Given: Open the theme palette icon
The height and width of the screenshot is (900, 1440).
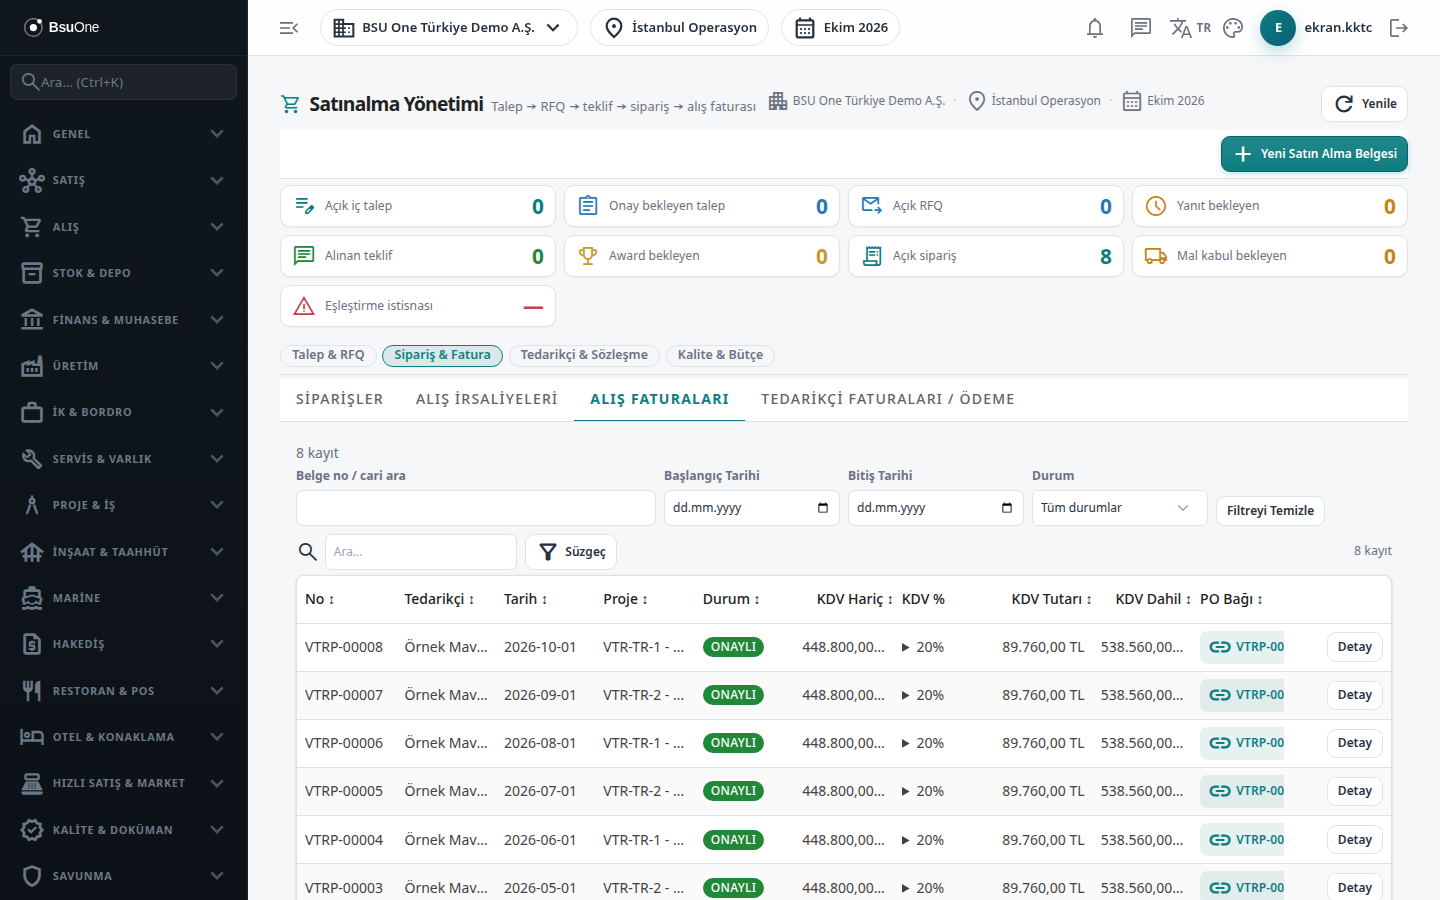Looking at the screenshot, I should tap(1233, 28).
